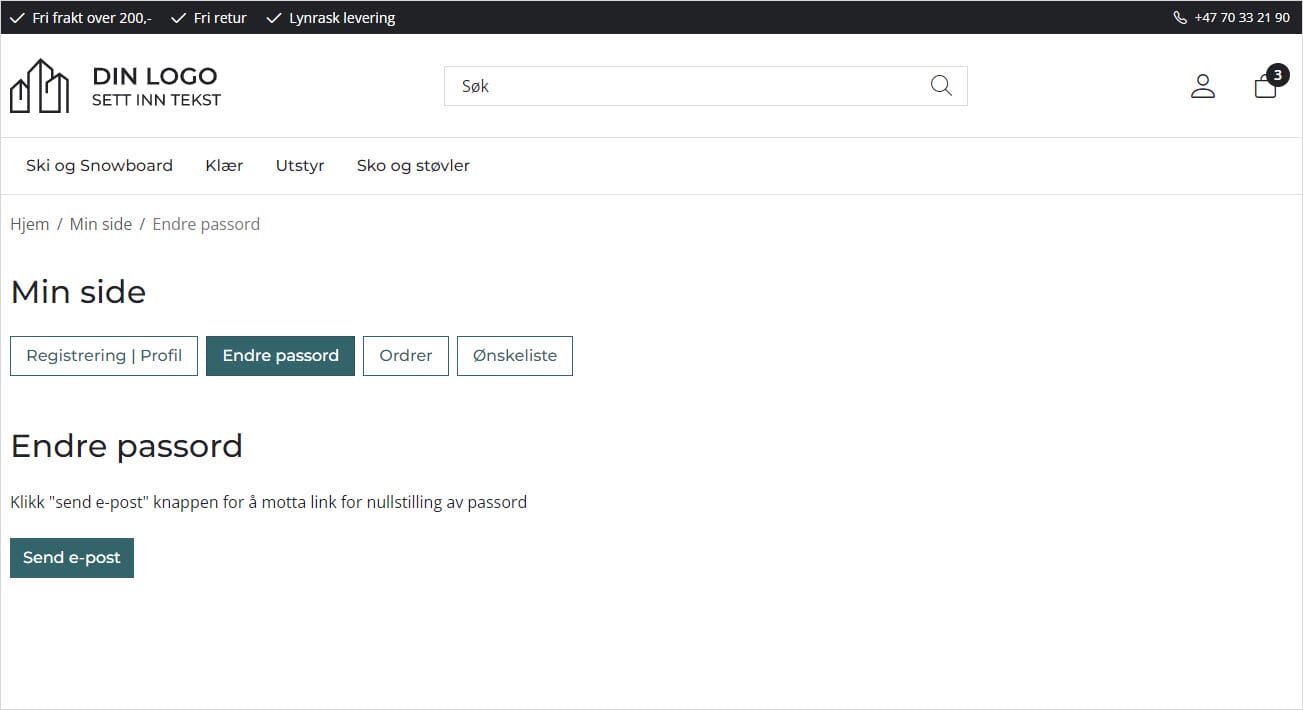The width and height of the screenshot is (1303, 710).
Task: Click the building logo icon
Action: coord(39,86)
